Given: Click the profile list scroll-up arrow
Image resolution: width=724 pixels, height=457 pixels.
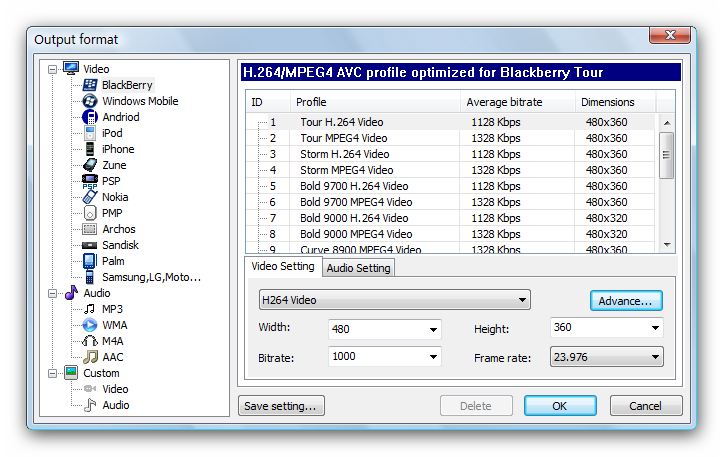Looking at the screenshot, I should [x=667, y=123].
